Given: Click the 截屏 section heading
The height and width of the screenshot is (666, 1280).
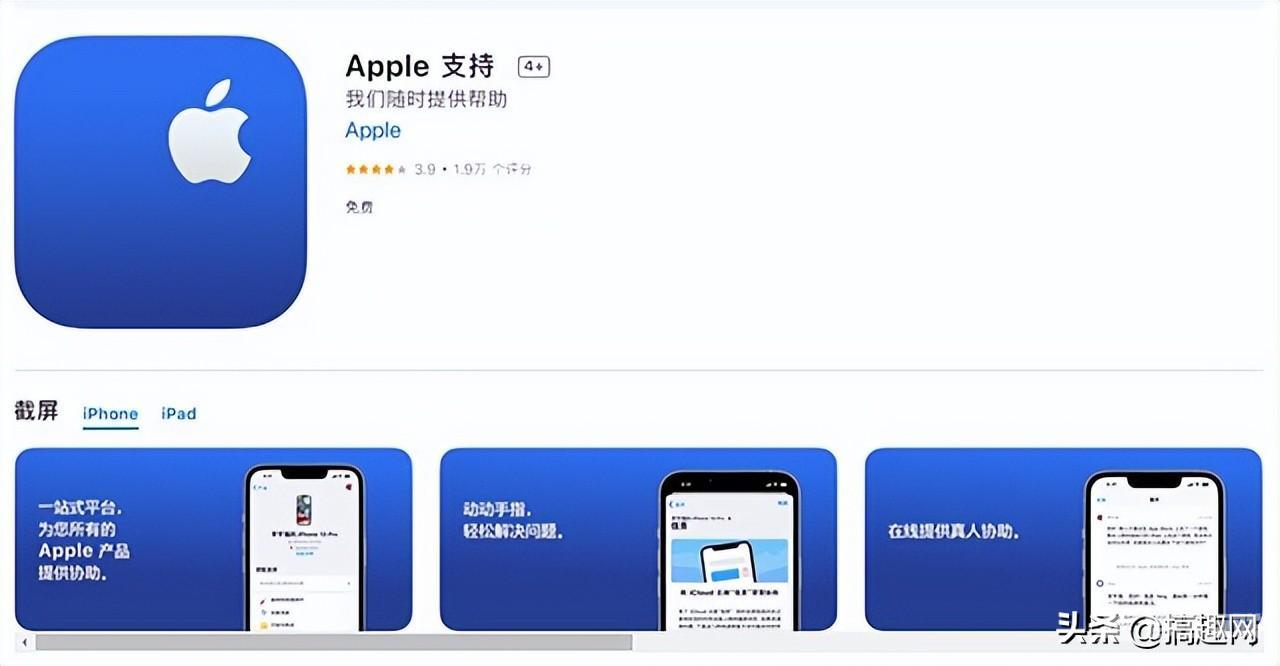Looking at the screenshot, I should tap(37, 411).
